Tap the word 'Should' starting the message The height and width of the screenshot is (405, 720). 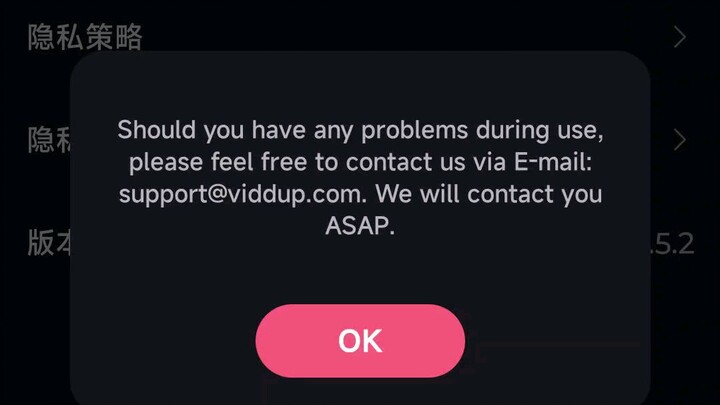click(x=157, y=129)
